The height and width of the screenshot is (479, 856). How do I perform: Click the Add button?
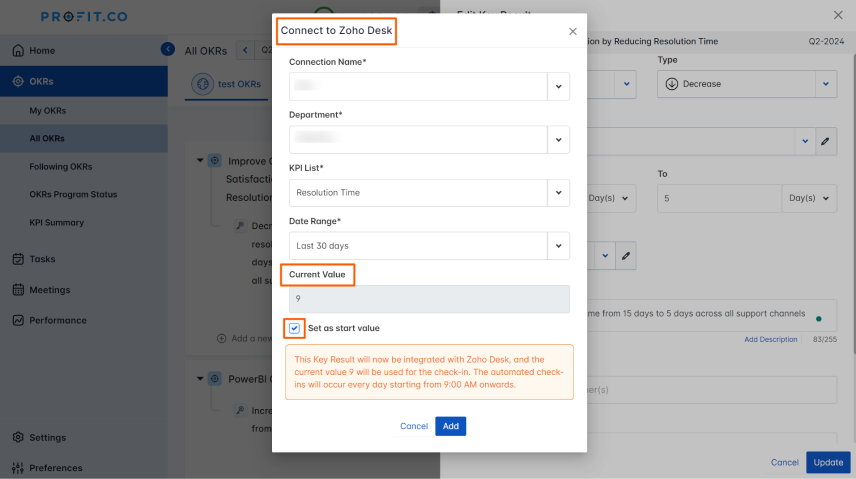tap(450, 426)
